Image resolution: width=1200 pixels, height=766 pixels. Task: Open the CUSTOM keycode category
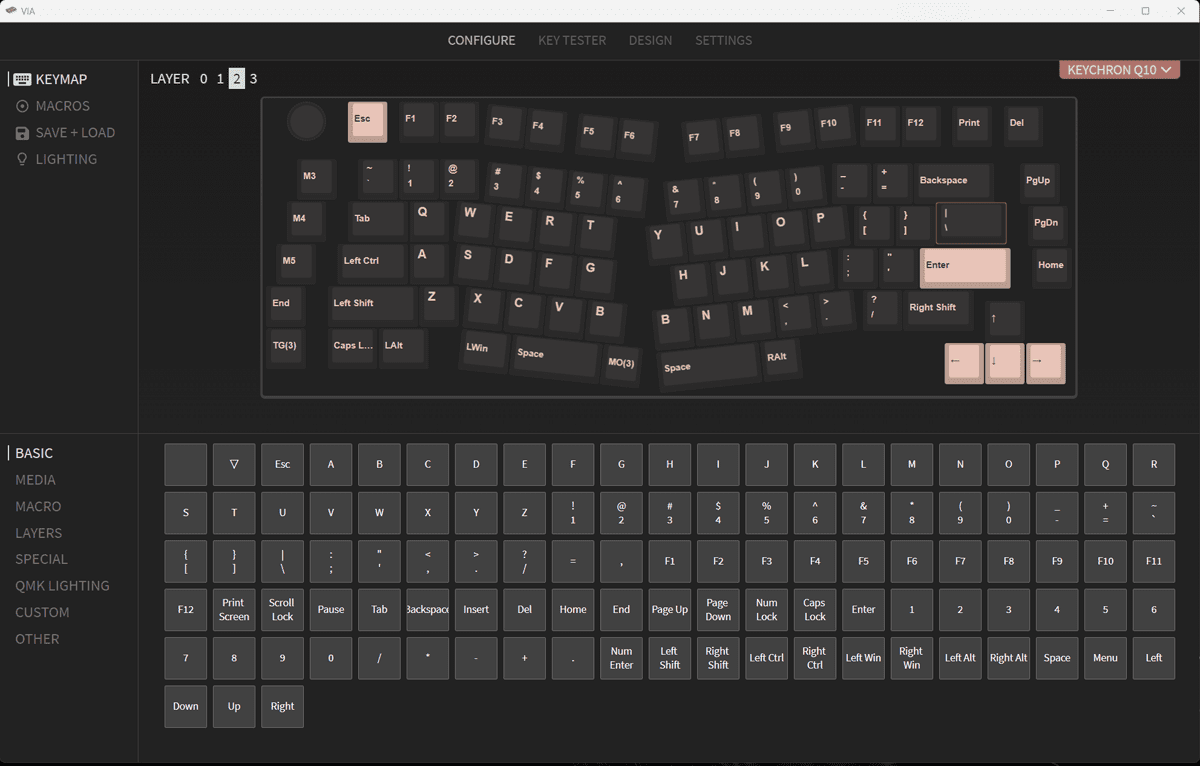pyautogui.click(x=42, y=612)
